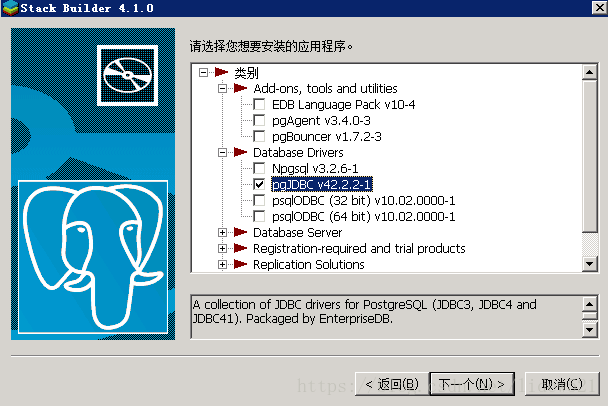Select psqlODBC (64 bit) v10.02.0000-1 label
This screenshot has width=608, height=406.
(x=363, y=216)
